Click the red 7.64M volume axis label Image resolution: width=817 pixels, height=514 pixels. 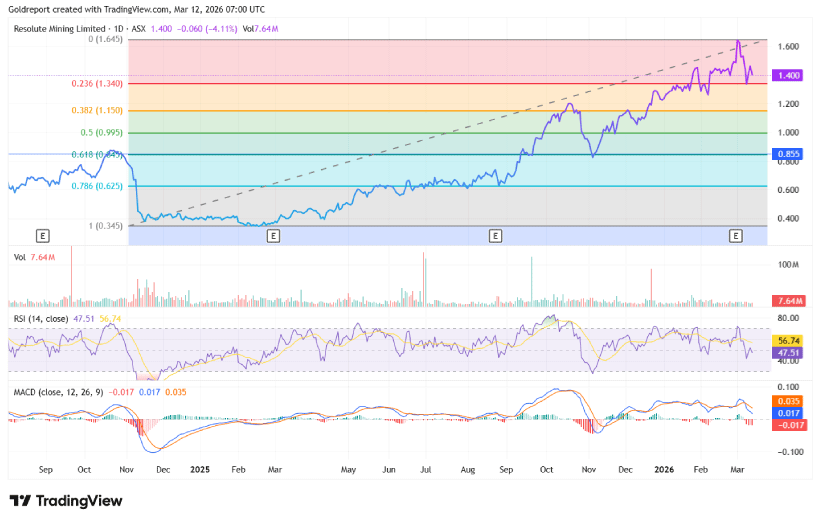[790, 301]
